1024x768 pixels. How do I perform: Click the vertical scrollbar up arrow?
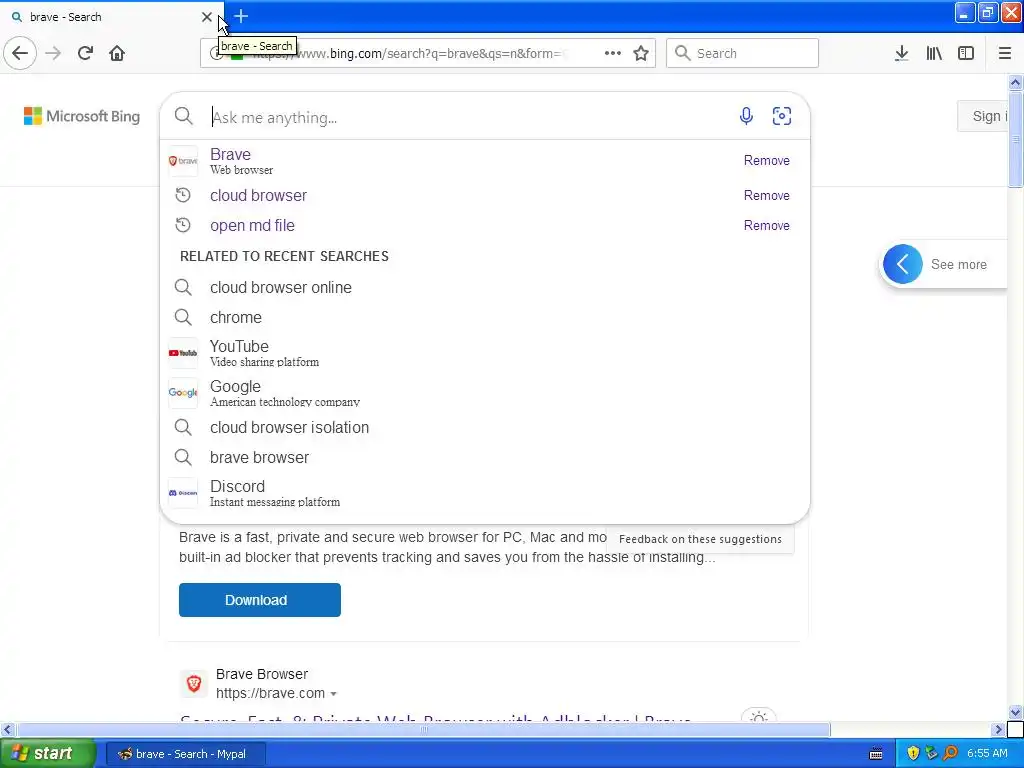(1016, 82)
